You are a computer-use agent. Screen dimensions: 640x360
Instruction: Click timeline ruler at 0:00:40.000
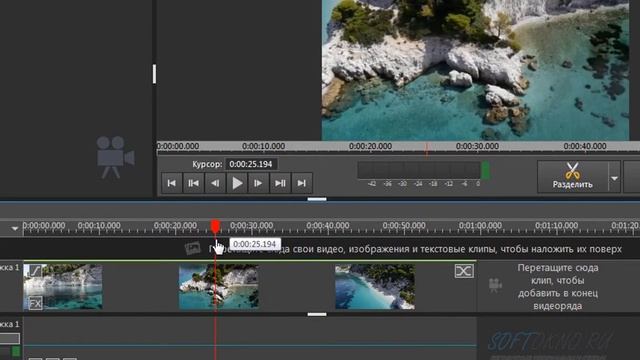328,226
